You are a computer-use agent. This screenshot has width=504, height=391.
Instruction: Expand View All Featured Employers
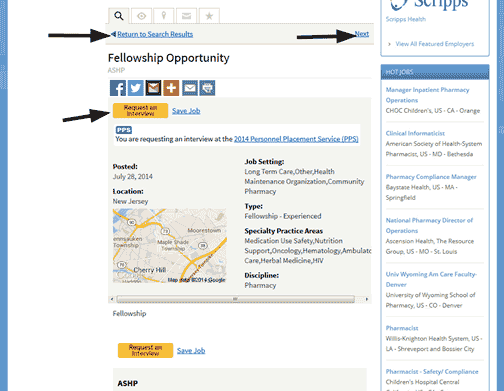[x=435, y=44]
